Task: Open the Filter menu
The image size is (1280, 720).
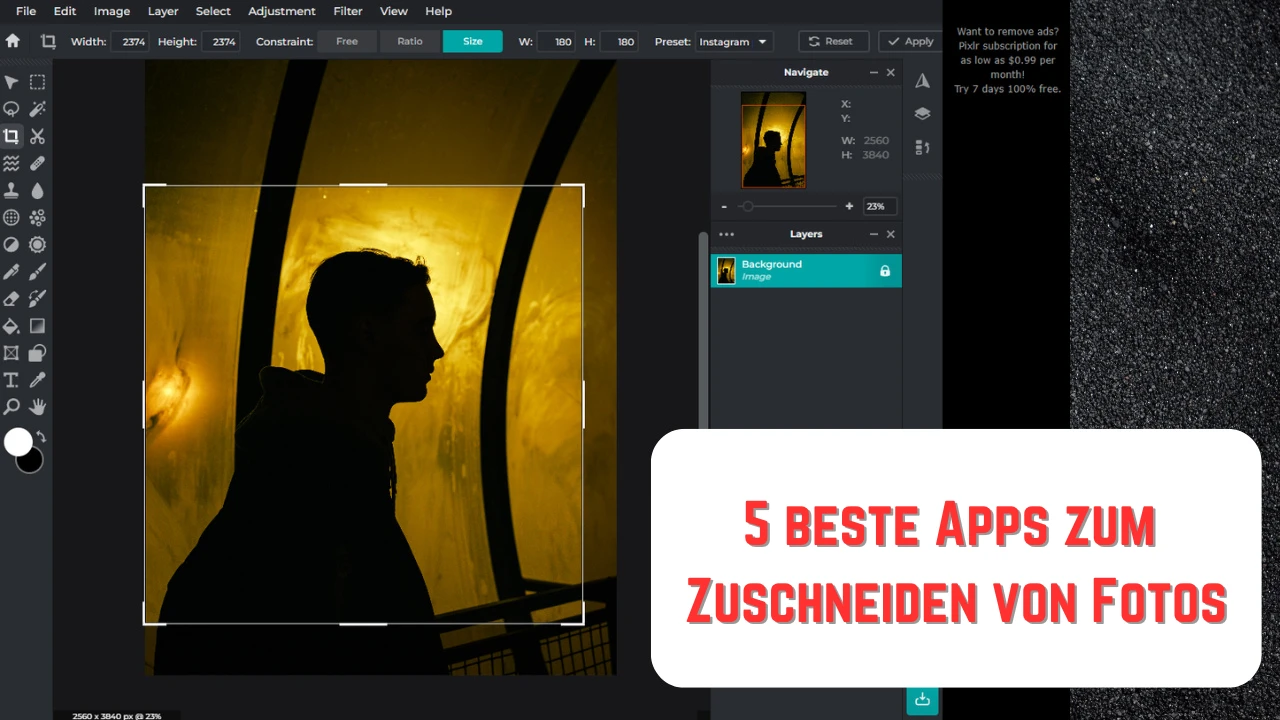Action: point(347,11)
